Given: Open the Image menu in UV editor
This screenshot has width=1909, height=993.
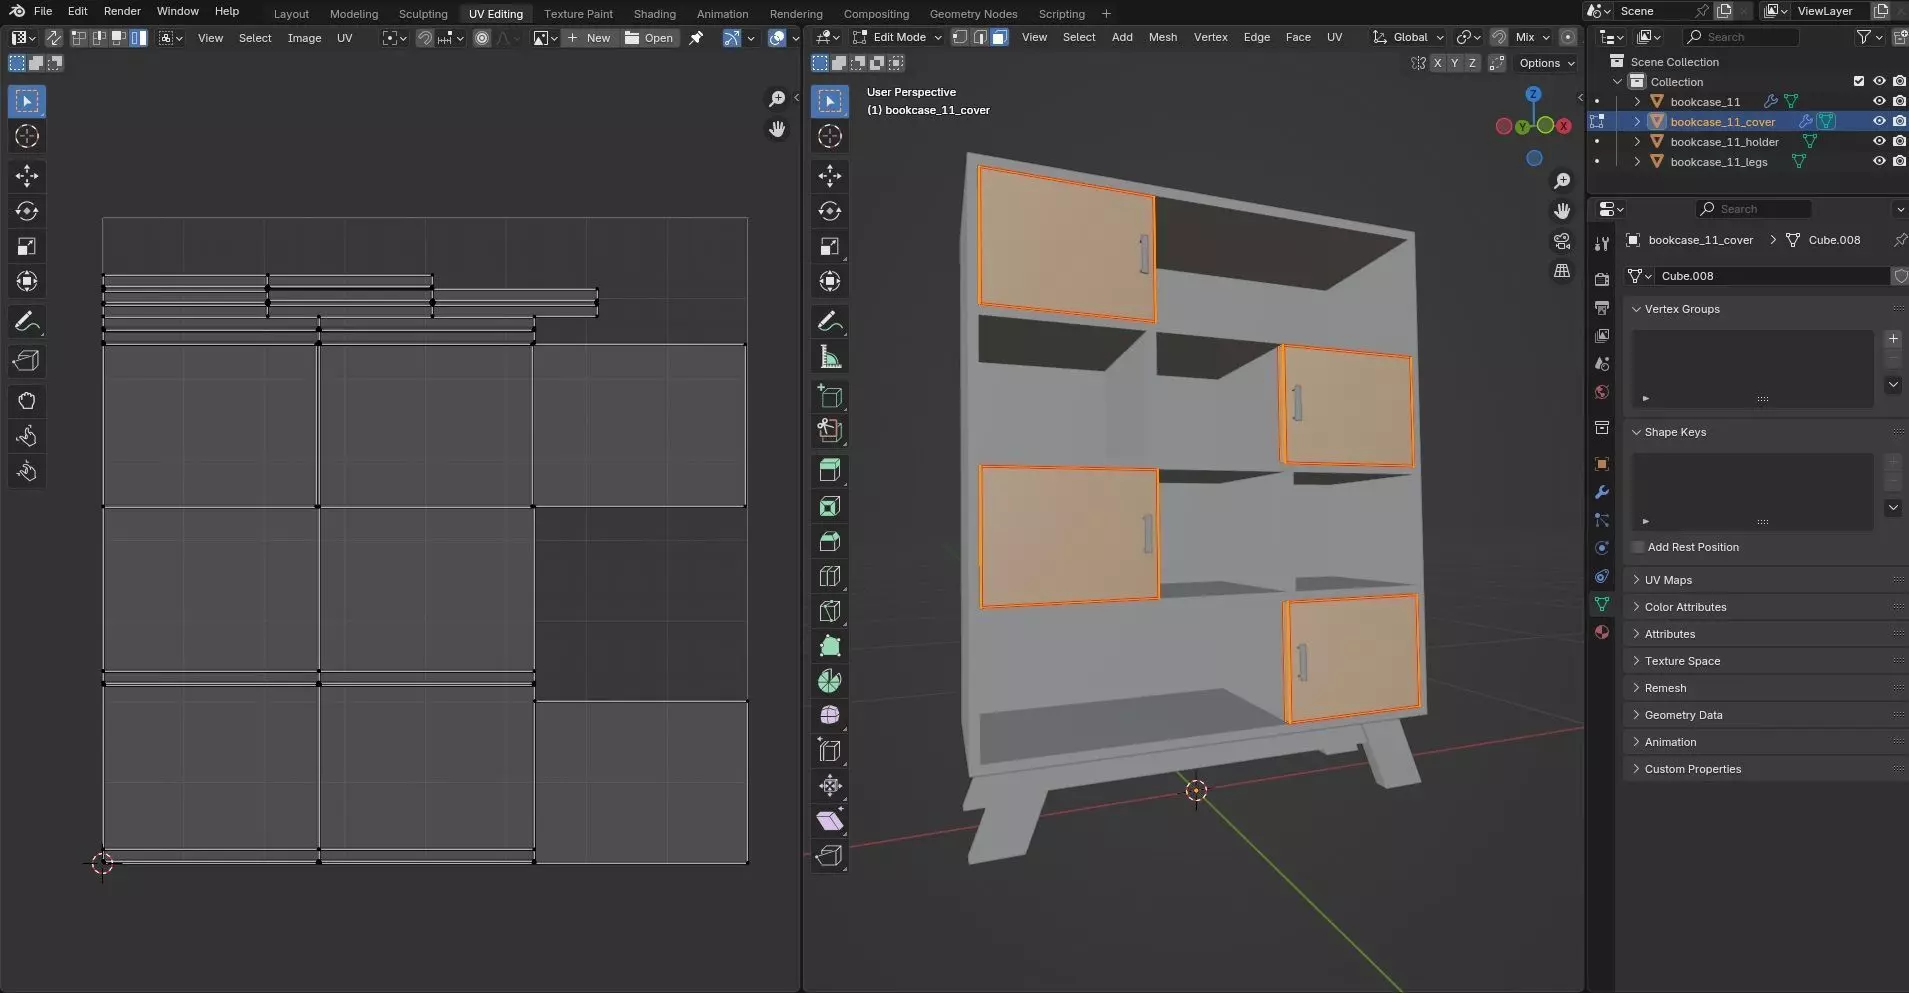Looking at the screenshot, I should [304, 38].
